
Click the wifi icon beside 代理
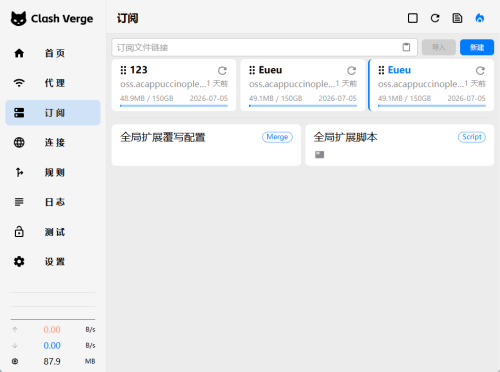point(19,83)
